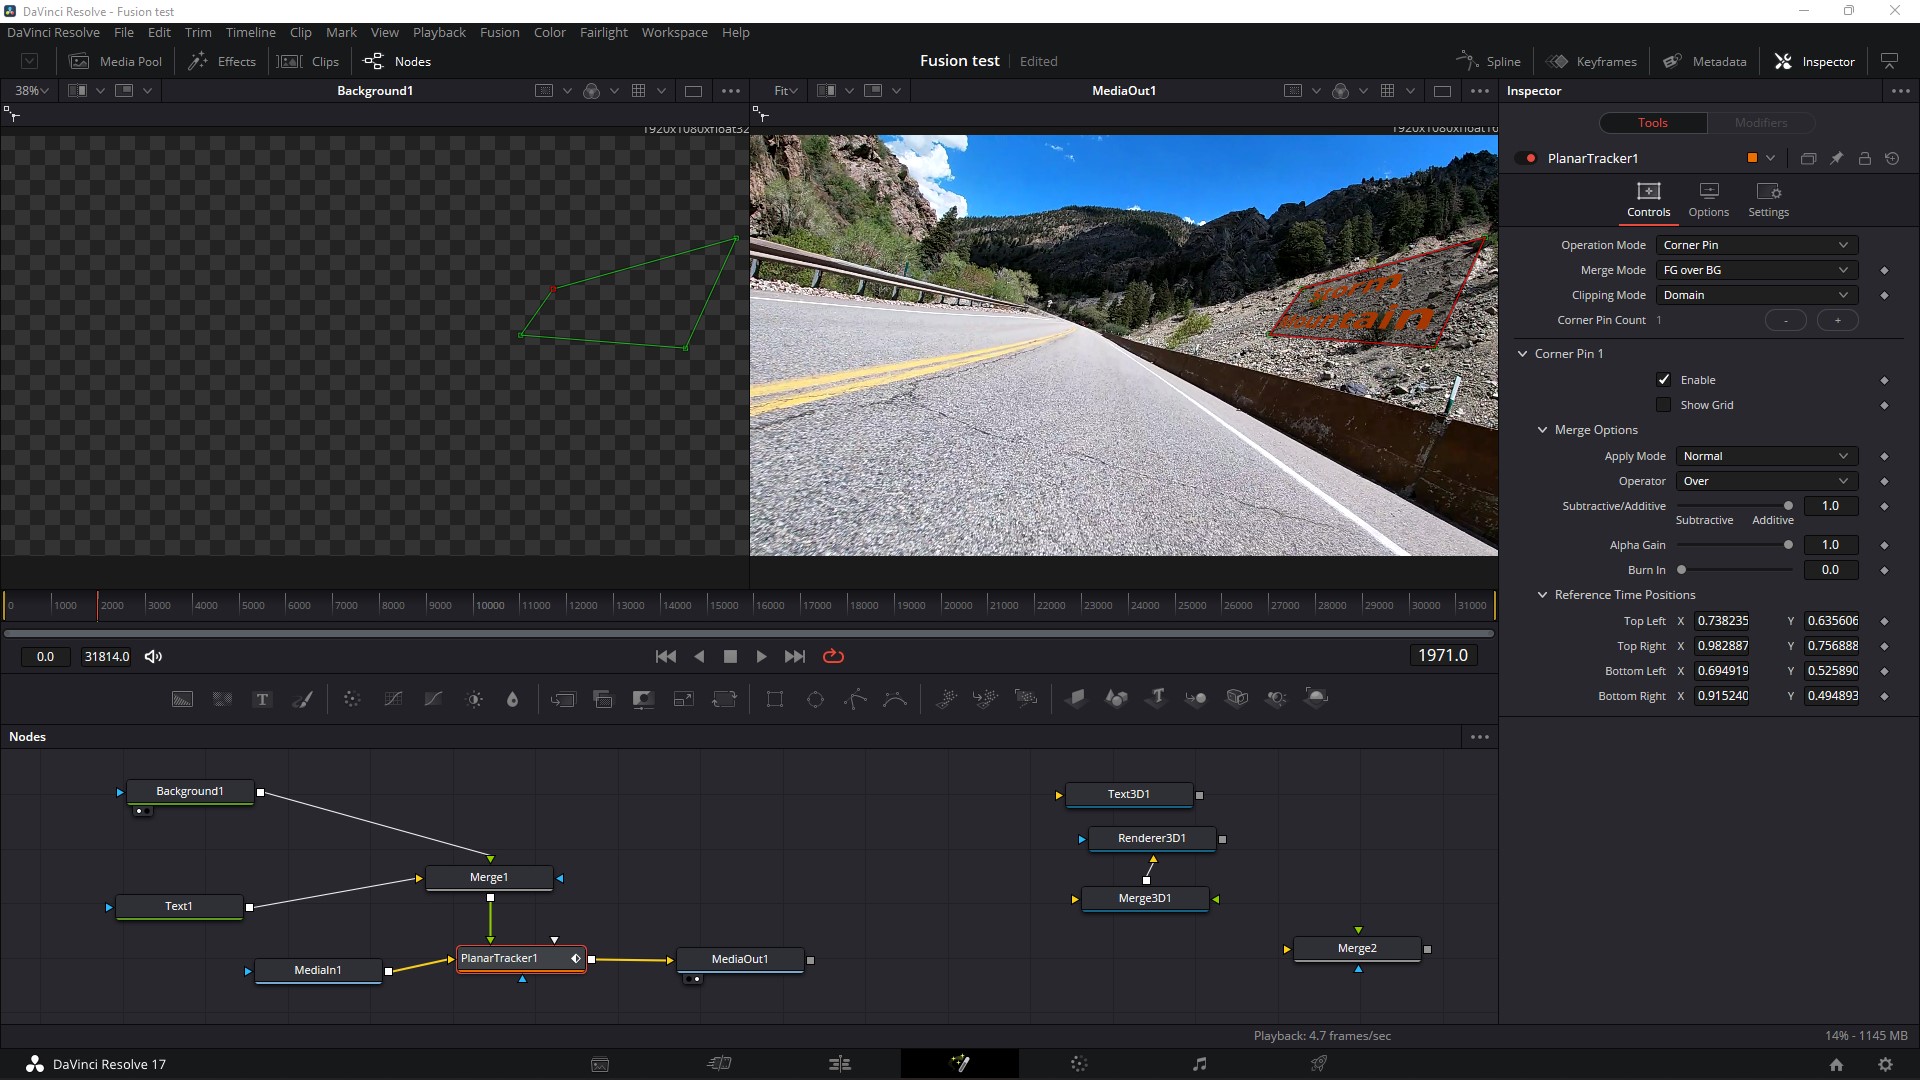Reset PlanarTracker1 to defaults
This screenshot has height=1080, width=1920.
point(1892,158)
